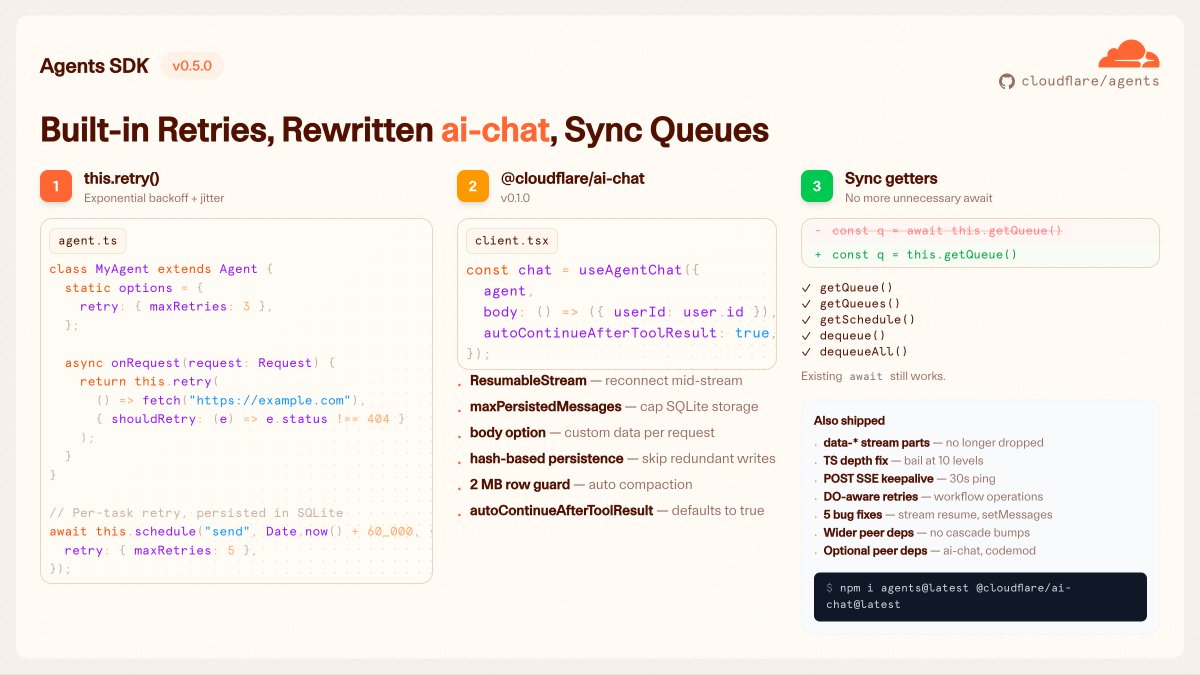Click the shouldRetry status !== 404 code line
1200x675 pixels.
click(x=250, y=419)
